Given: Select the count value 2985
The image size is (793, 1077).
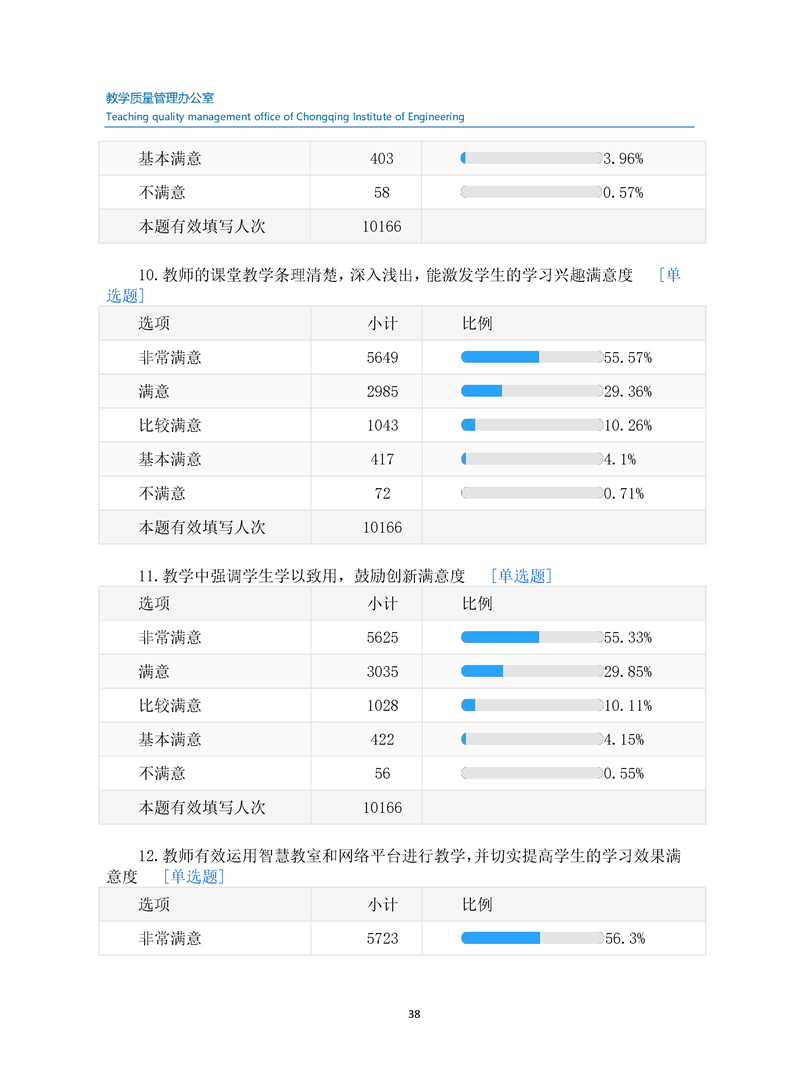Looking at the screenshot, I should [382, 392].
